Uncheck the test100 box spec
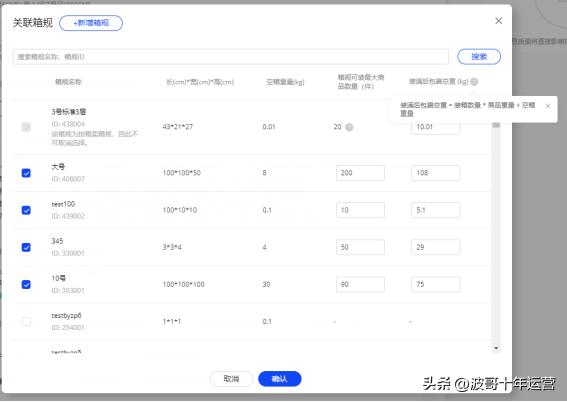 pyautogui.click(x=26, y=210)
